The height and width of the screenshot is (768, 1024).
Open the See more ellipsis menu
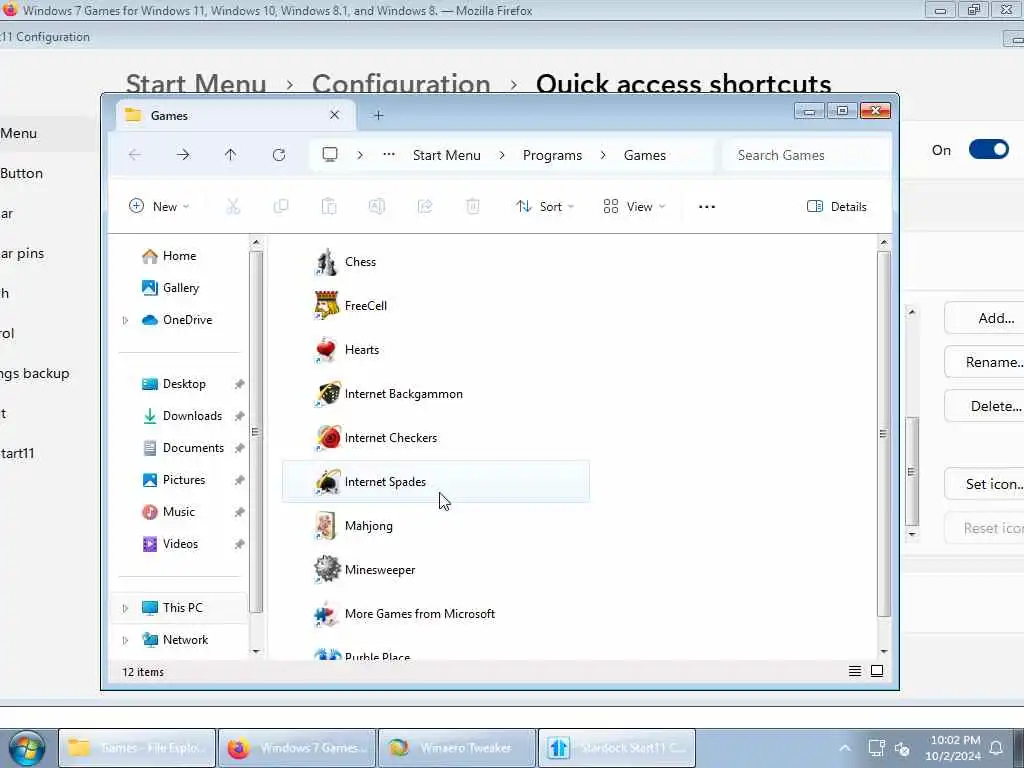click(x=707, y=206)
